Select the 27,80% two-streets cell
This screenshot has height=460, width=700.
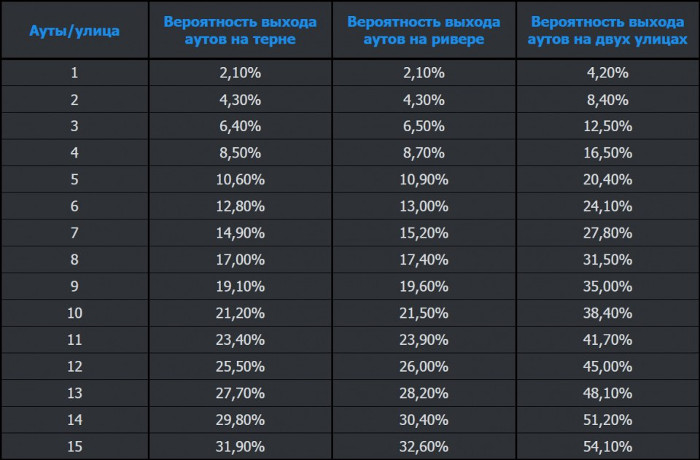click(607, 231)
